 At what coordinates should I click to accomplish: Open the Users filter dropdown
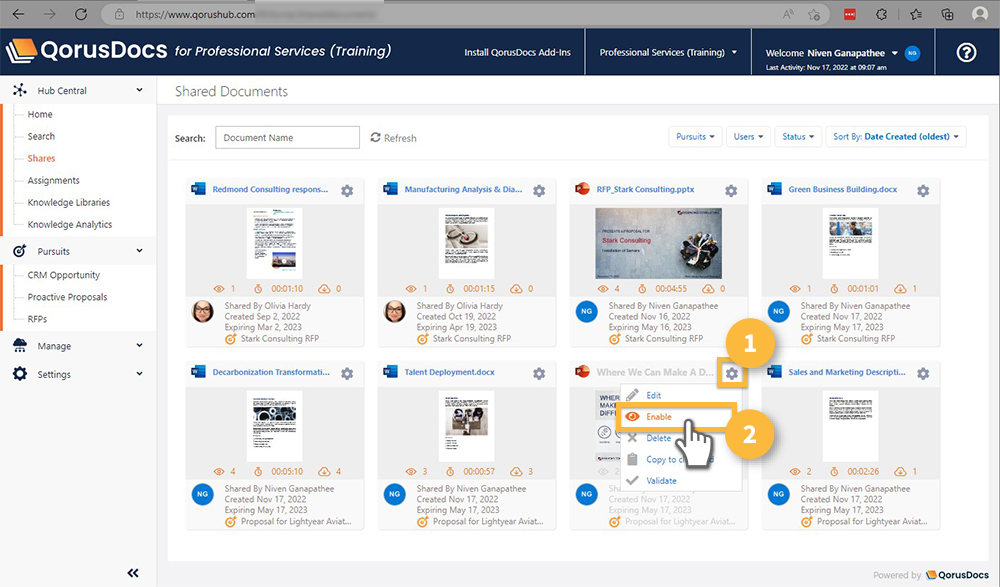click(x=748, y=137)
